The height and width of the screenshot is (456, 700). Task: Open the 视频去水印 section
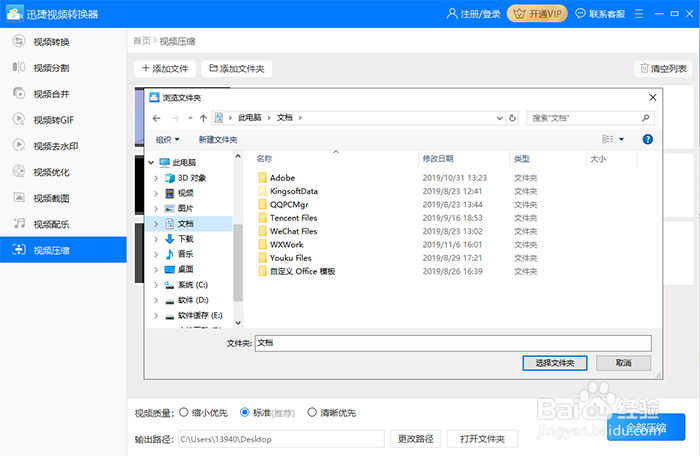pos(56,146)
